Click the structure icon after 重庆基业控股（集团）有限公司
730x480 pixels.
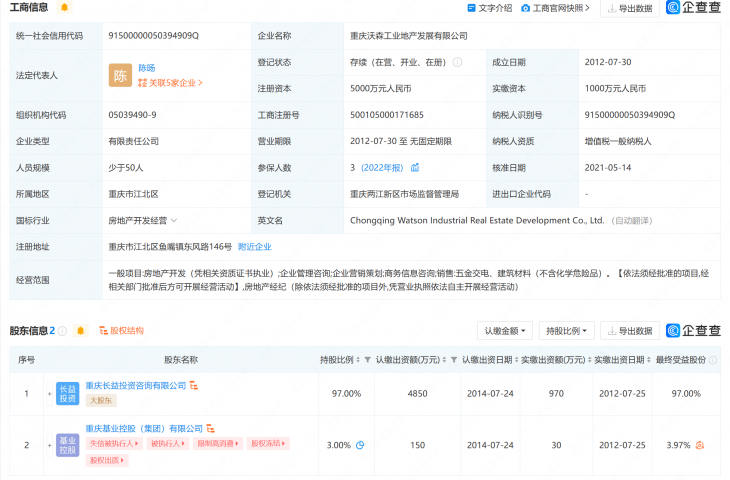coord(210,428)
